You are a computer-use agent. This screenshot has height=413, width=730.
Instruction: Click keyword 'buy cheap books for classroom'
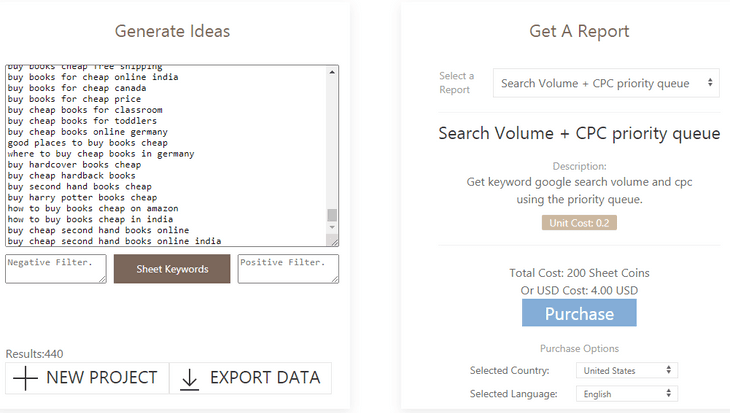(x=85, y=110)
